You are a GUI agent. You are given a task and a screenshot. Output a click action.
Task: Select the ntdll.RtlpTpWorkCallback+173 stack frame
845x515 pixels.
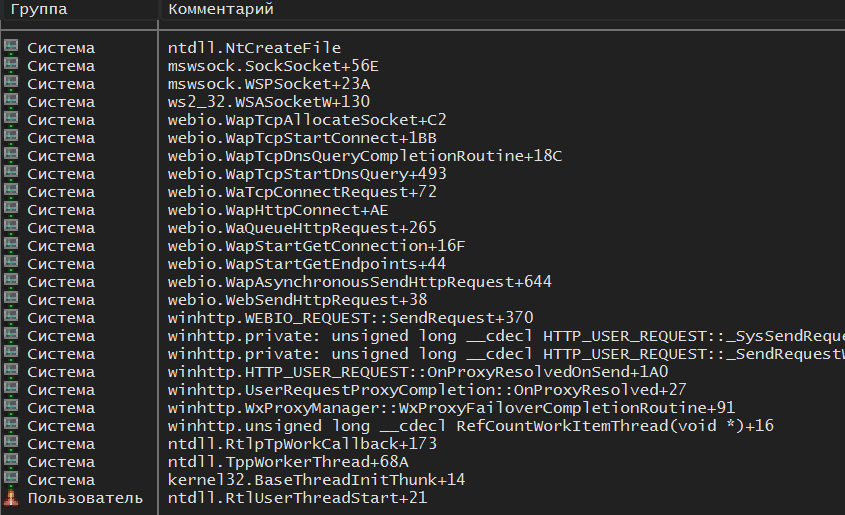[303, 444]
